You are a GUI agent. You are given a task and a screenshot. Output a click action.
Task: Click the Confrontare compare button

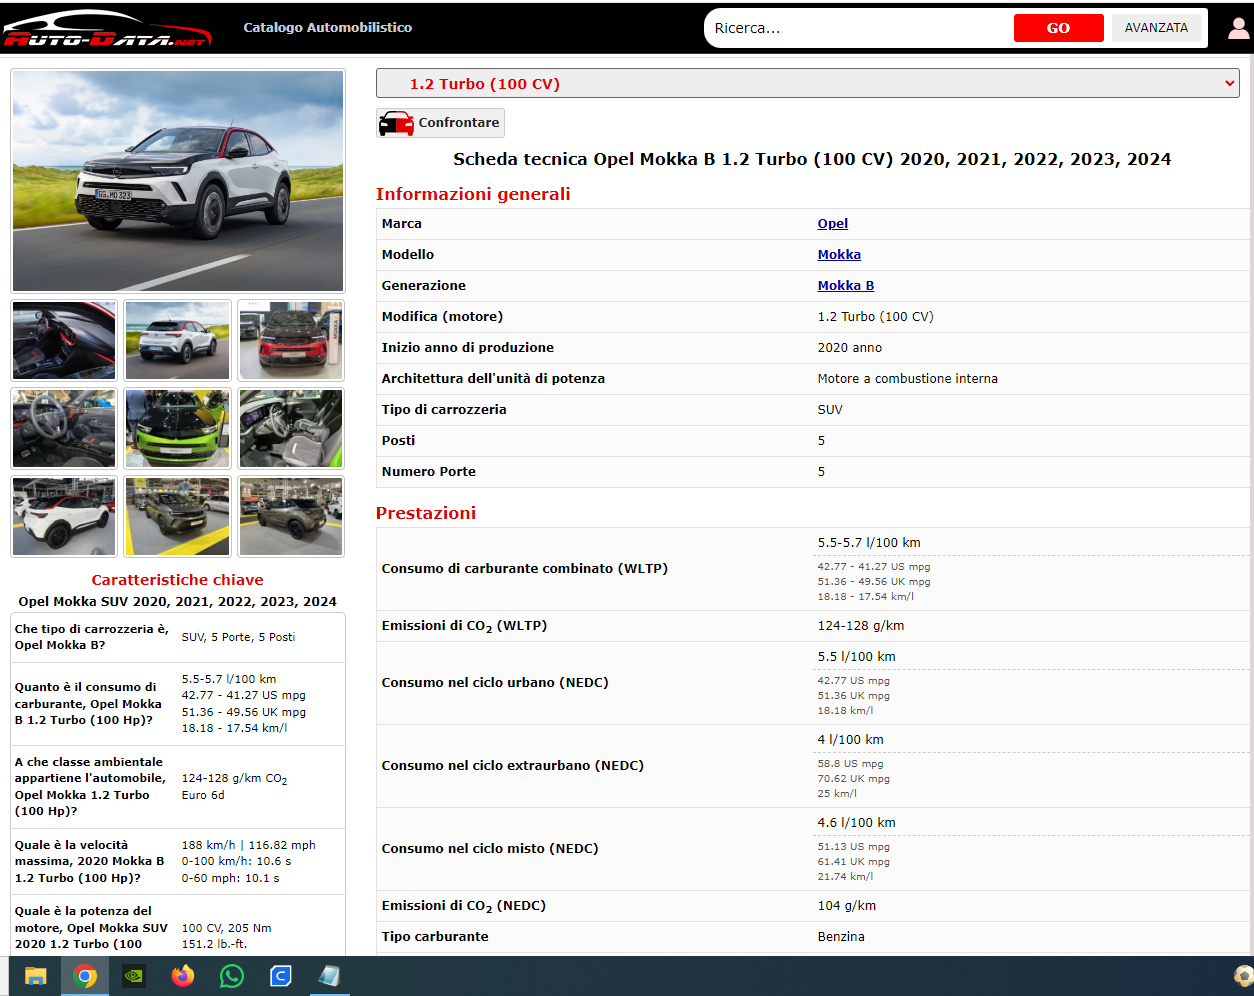pos(440,123)
